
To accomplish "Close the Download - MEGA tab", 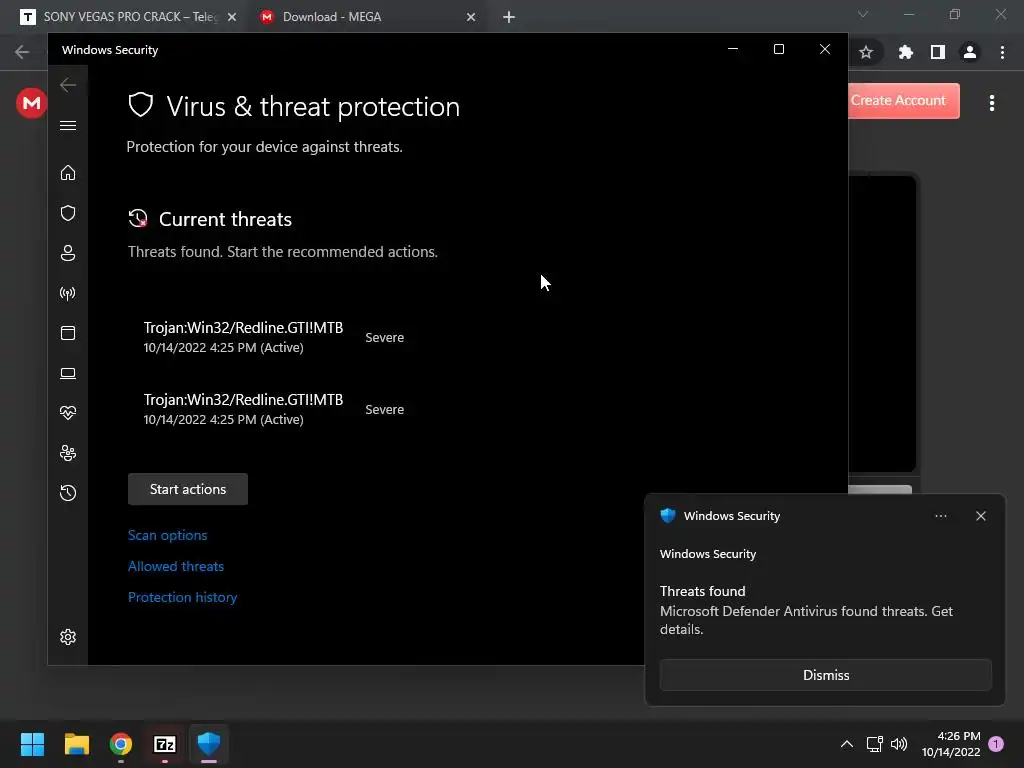I will (x=471, y=18).
